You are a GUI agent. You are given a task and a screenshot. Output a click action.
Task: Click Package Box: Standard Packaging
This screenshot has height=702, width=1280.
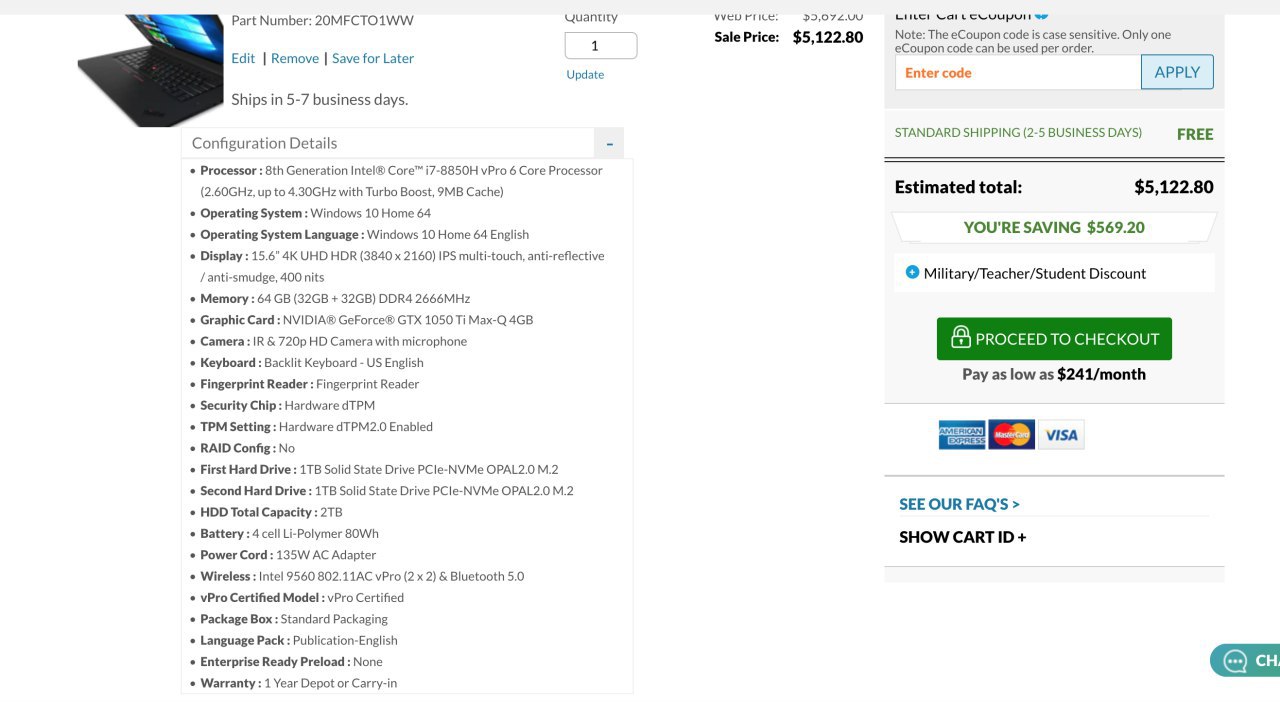(x=294, y=619)
